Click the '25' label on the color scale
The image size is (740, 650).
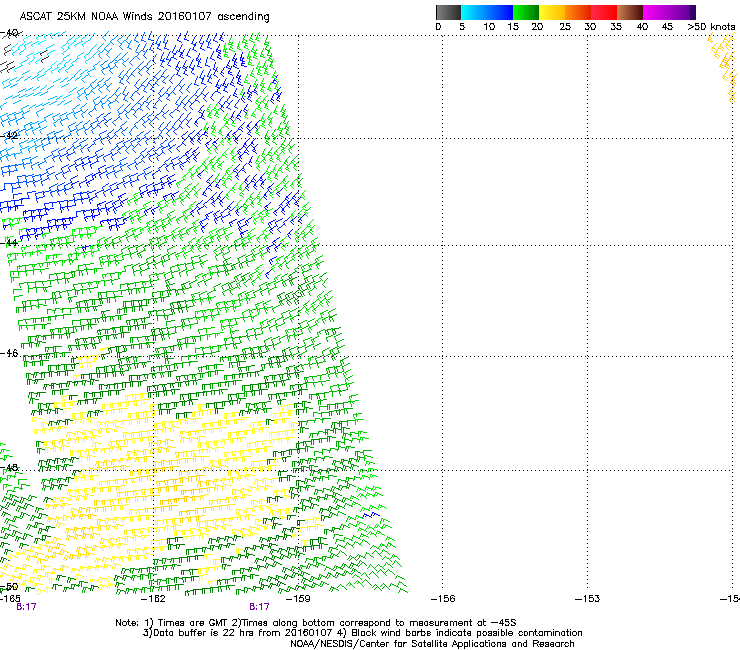[x=565, y=27]
